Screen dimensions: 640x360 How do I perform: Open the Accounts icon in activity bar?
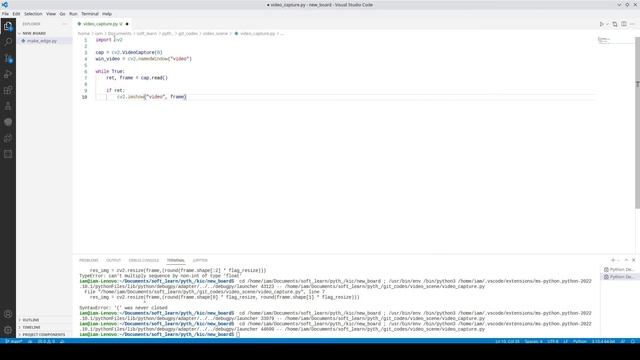pyautogui.click(x=8, y=314)
